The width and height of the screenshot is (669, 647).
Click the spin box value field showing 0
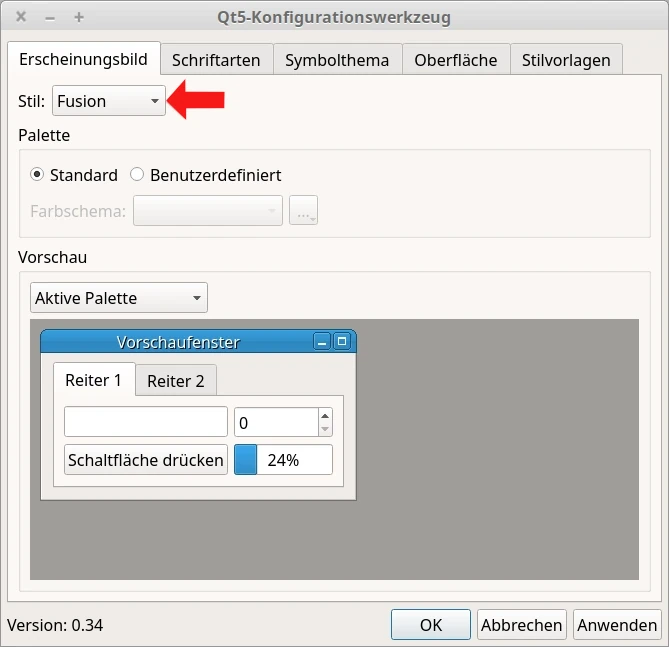pos(276,423)
